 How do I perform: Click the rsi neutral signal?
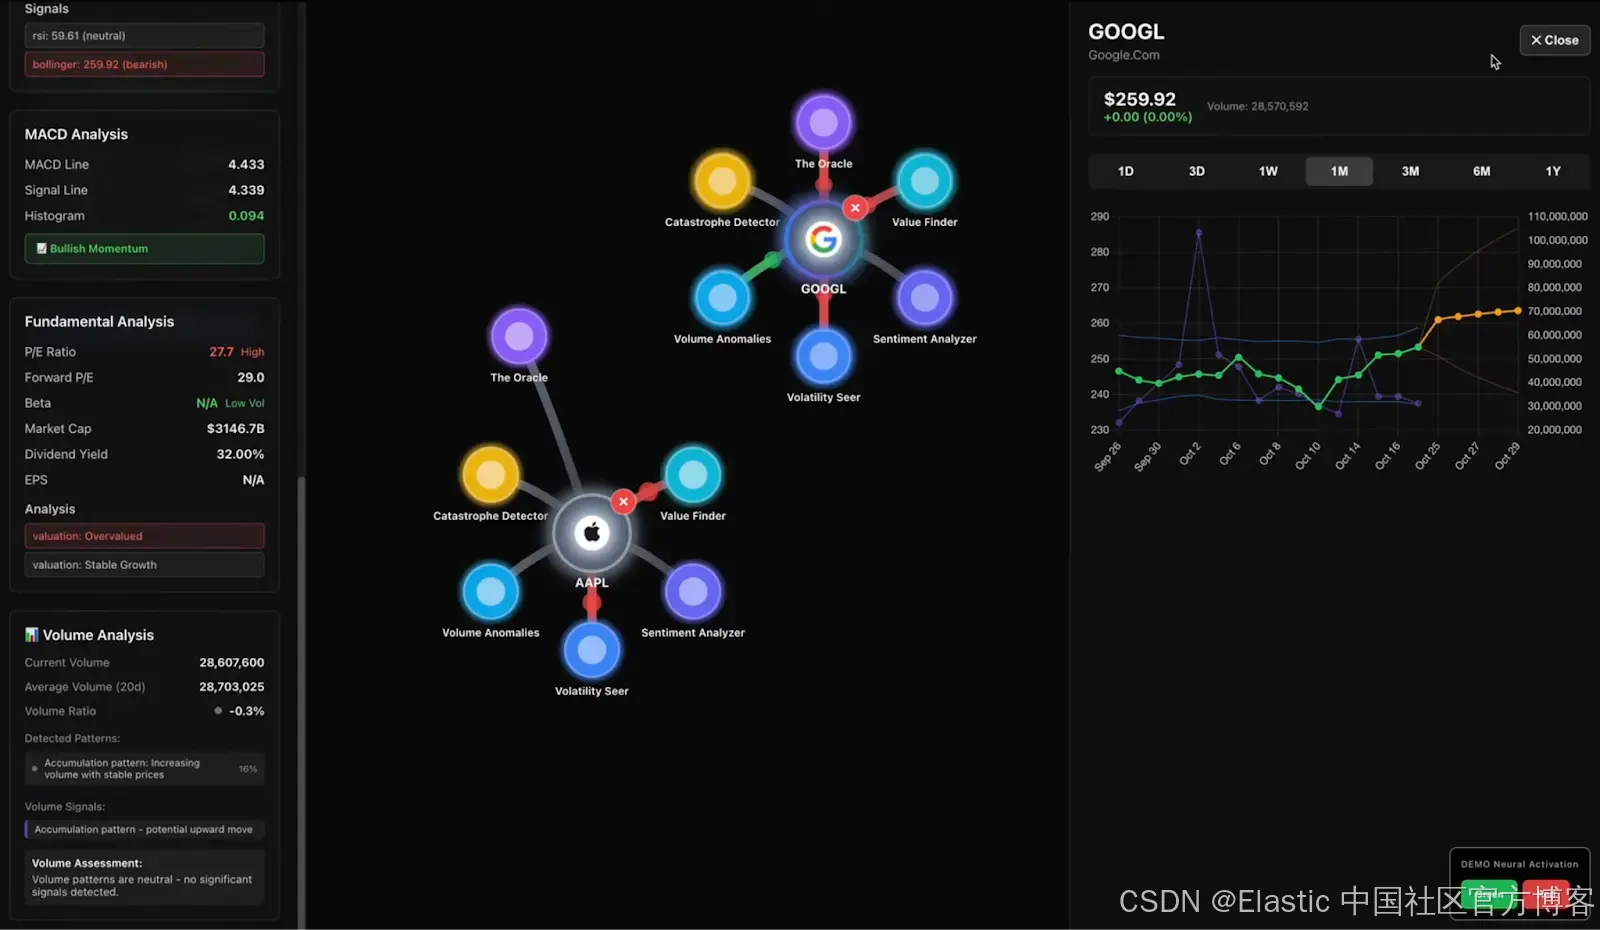click(144, 36)
